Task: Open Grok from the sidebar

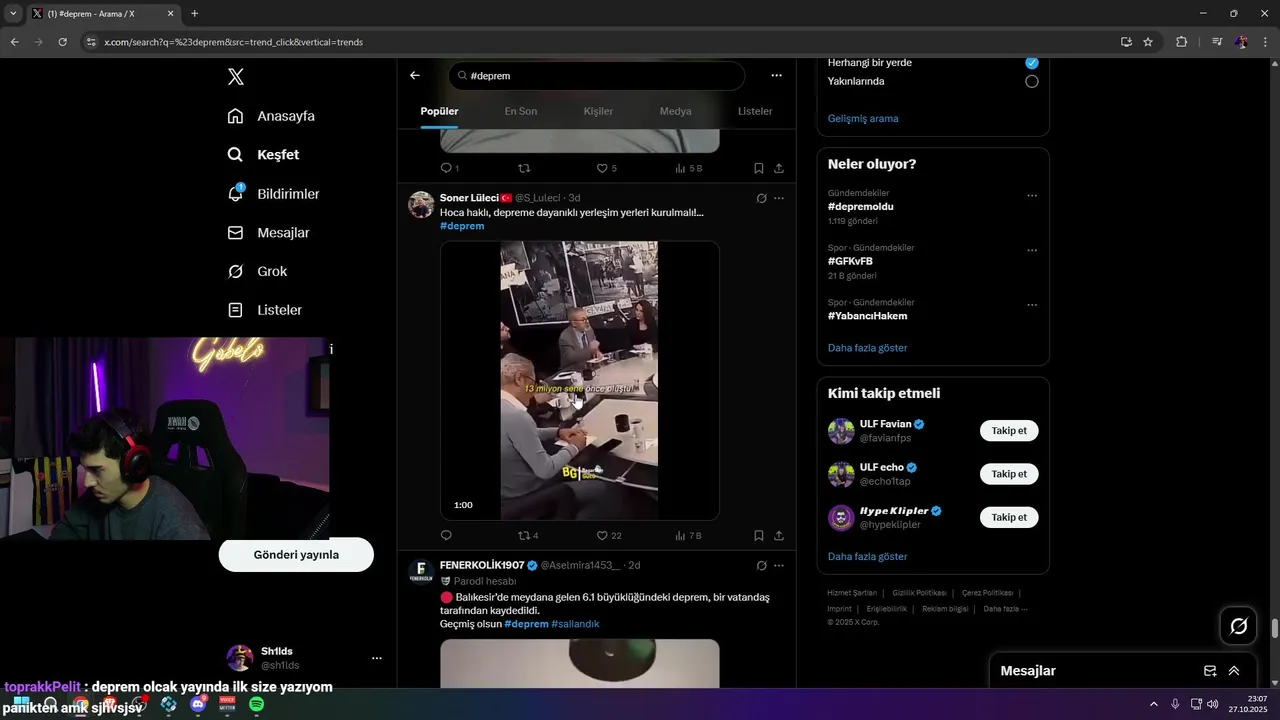Action: 257,272
